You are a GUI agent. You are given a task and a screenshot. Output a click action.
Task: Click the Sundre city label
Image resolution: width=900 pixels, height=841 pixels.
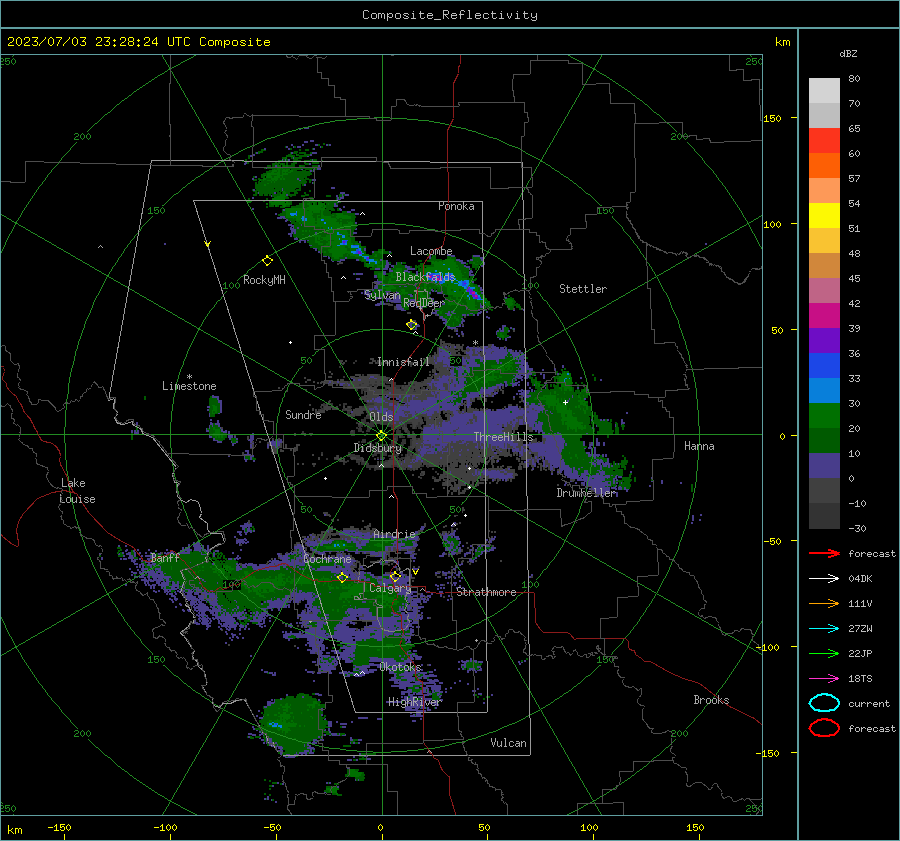coord(303,414)
